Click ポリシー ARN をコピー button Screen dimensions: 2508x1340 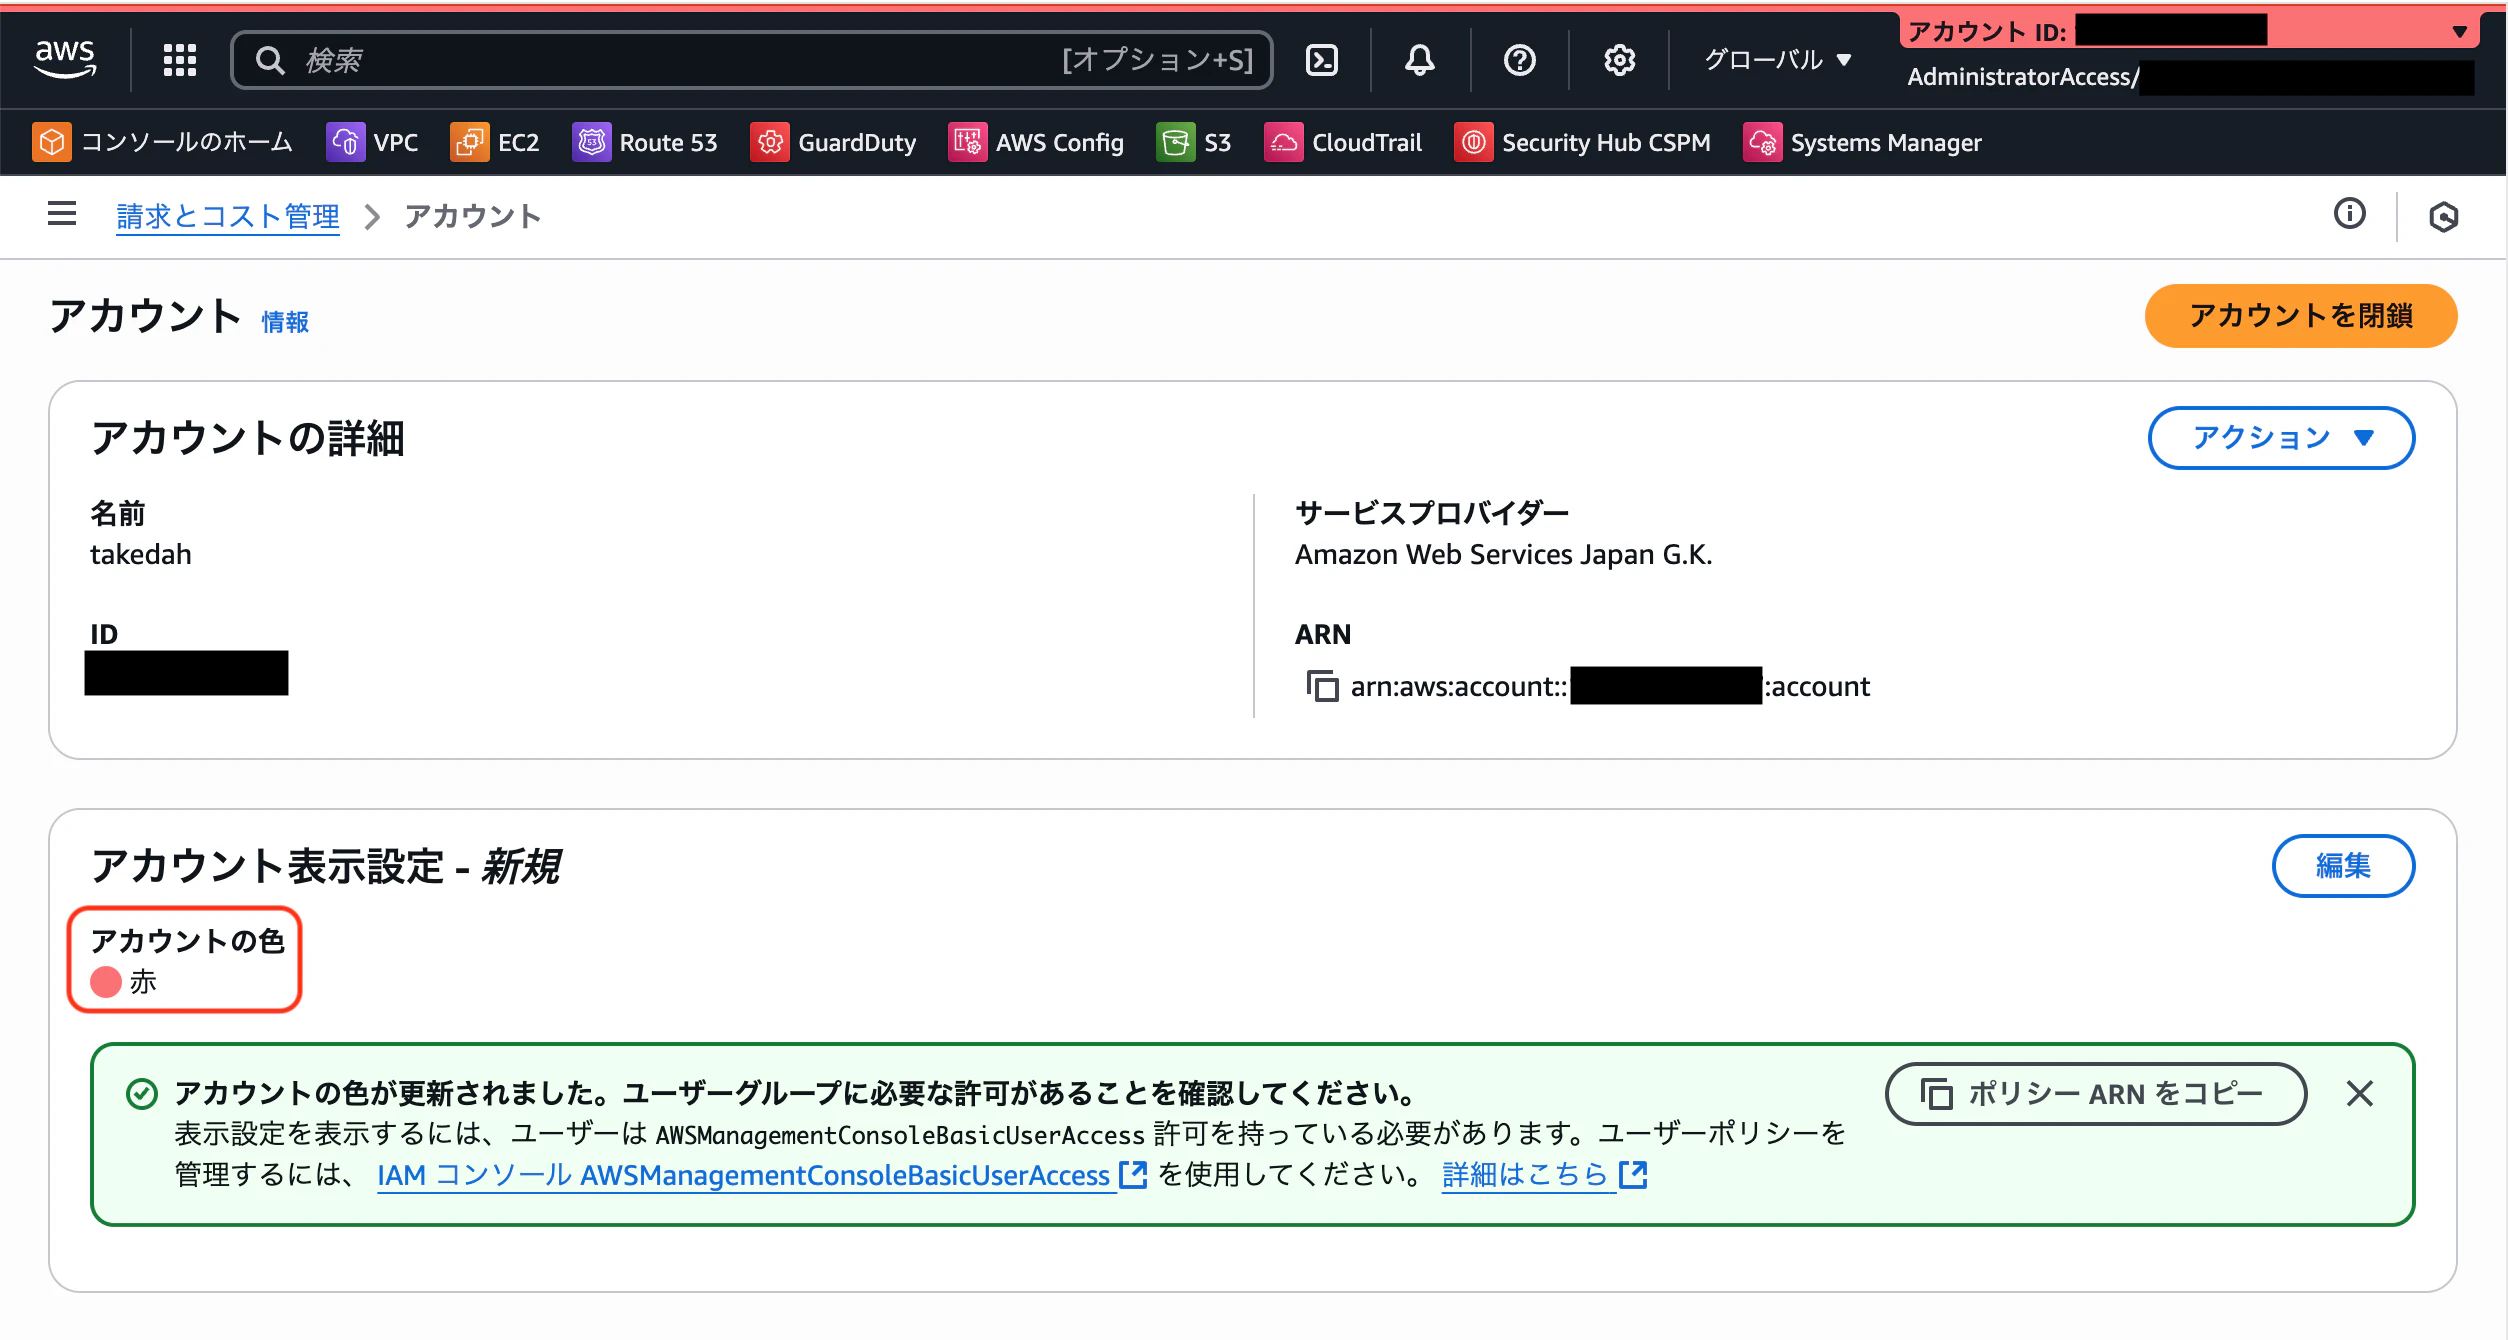(x=2096, y=1094)
